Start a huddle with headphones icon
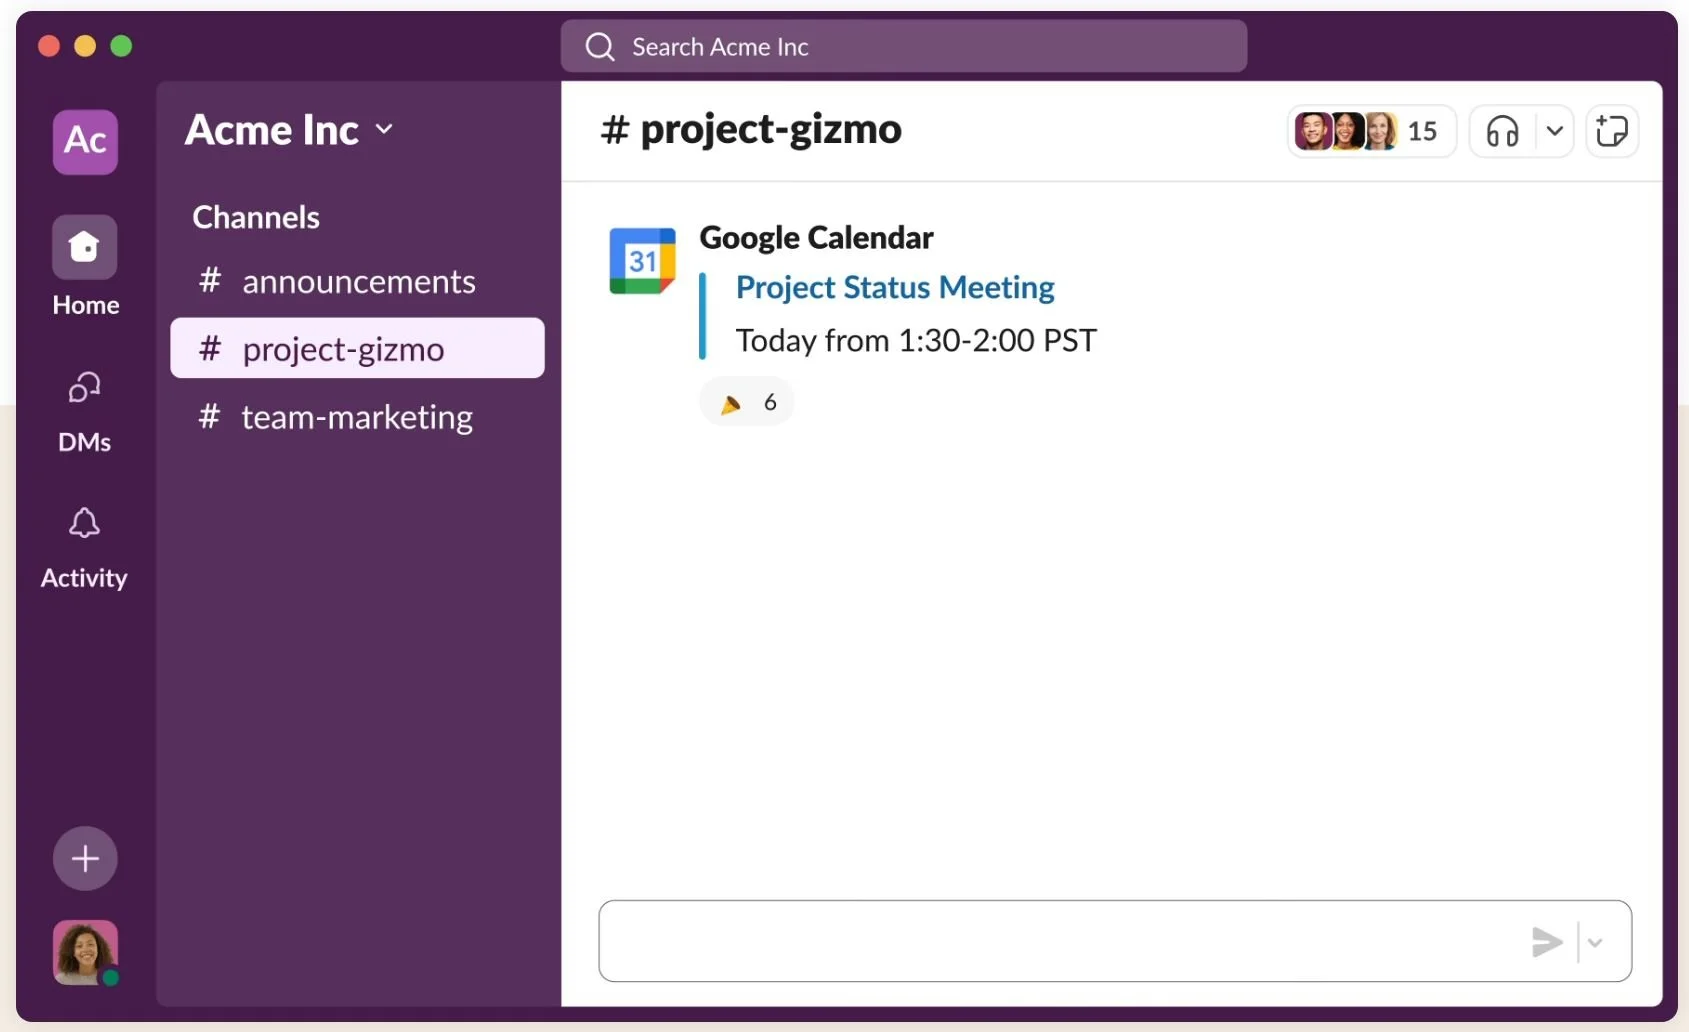Screen dimensions: 1689x1032 pos(1502,131)
